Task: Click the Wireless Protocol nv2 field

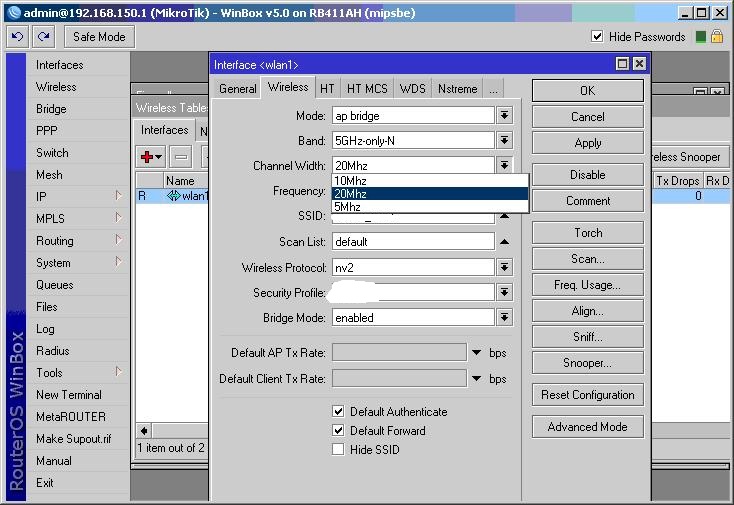Action: coord(413,267)
